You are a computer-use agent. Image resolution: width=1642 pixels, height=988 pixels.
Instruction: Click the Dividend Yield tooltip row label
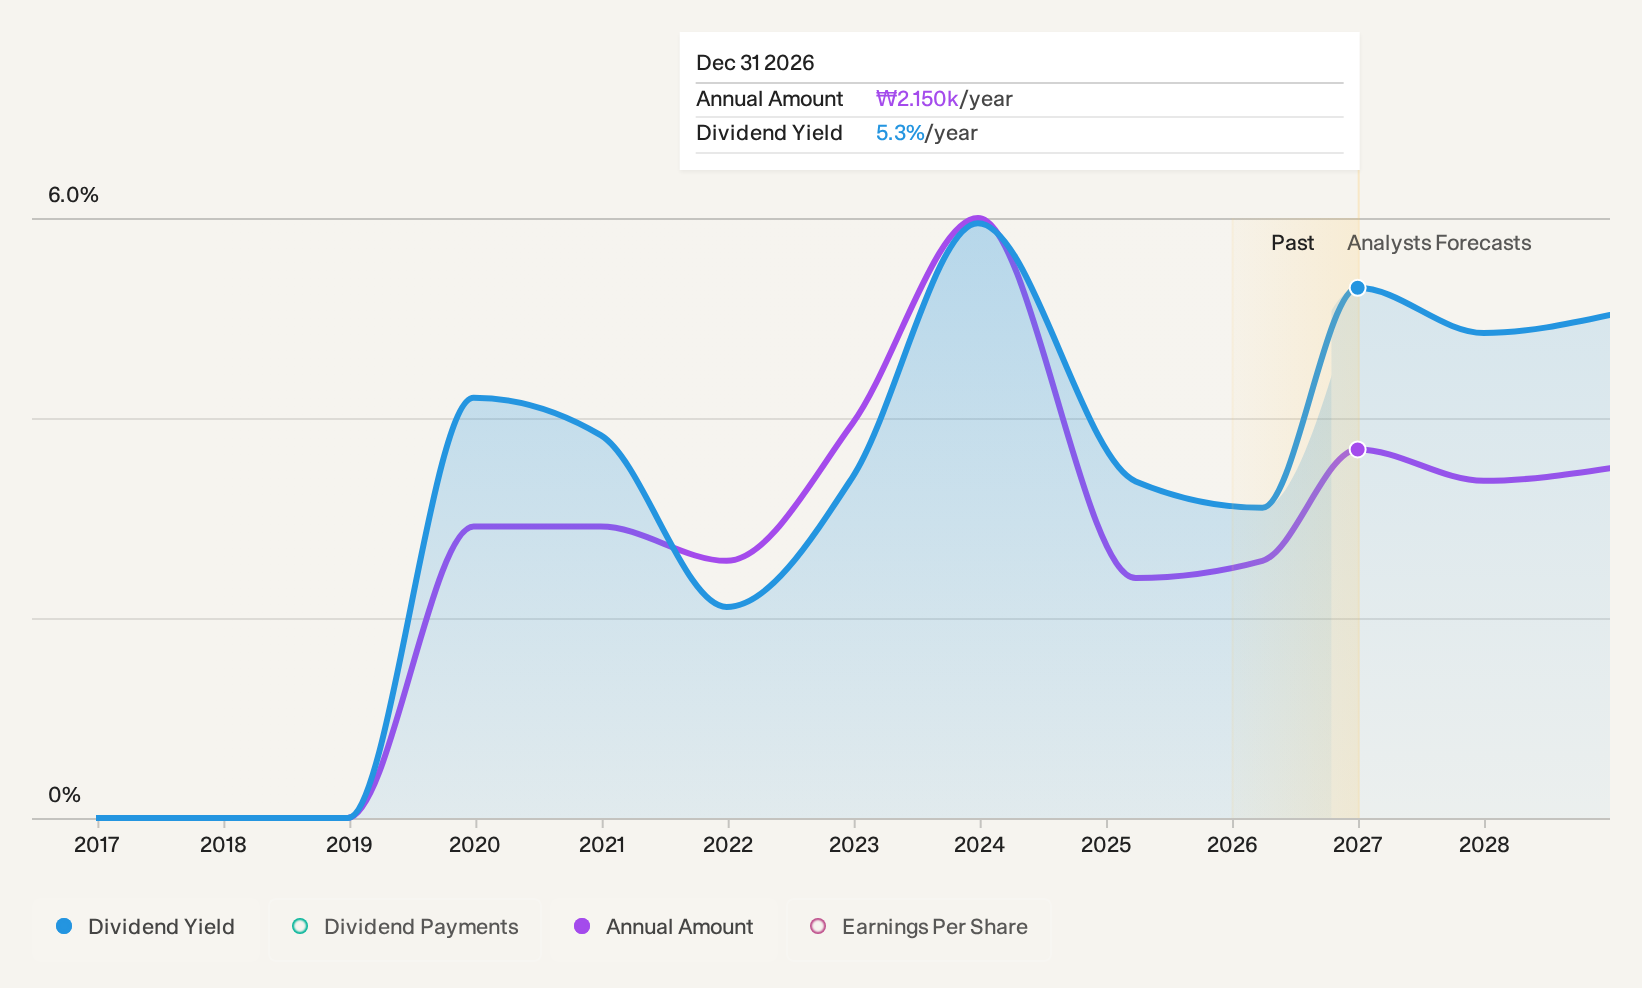pyautogui.click(x=770, y=133)
